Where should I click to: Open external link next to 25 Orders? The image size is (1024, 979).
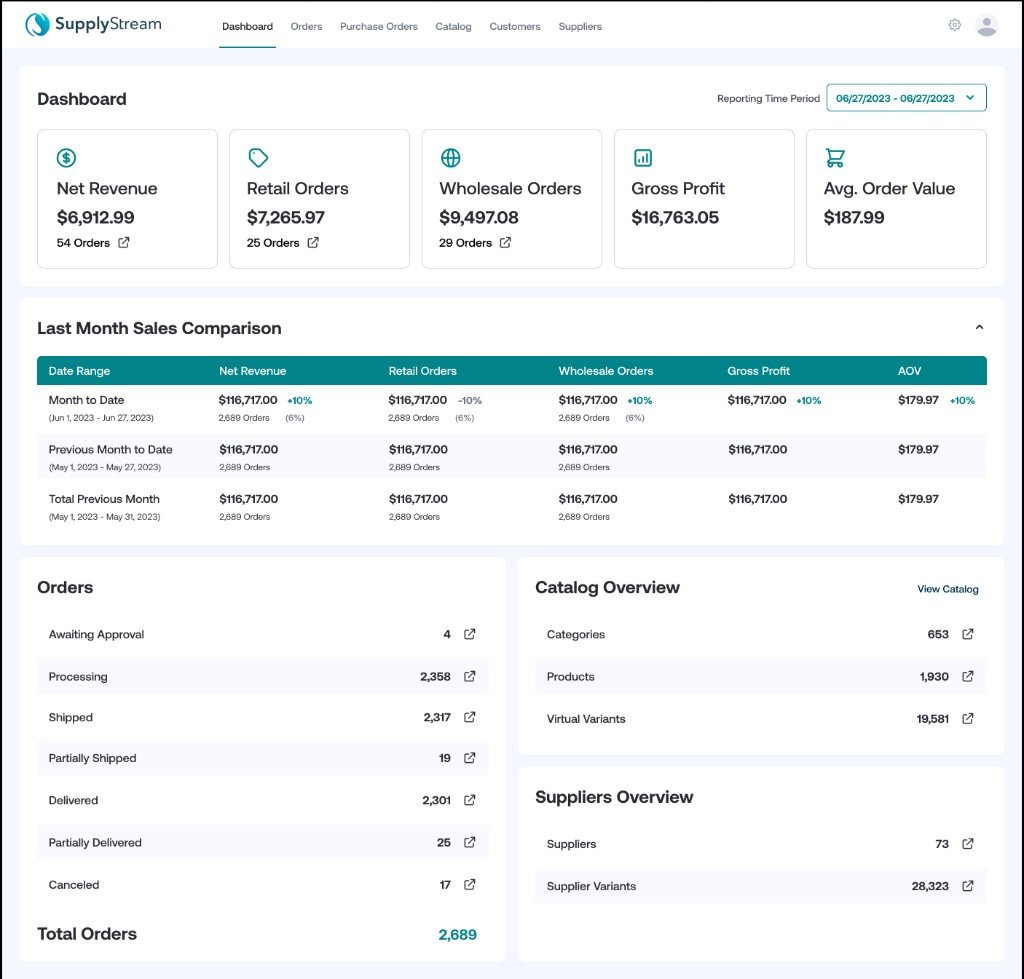[x=313, y=242]
